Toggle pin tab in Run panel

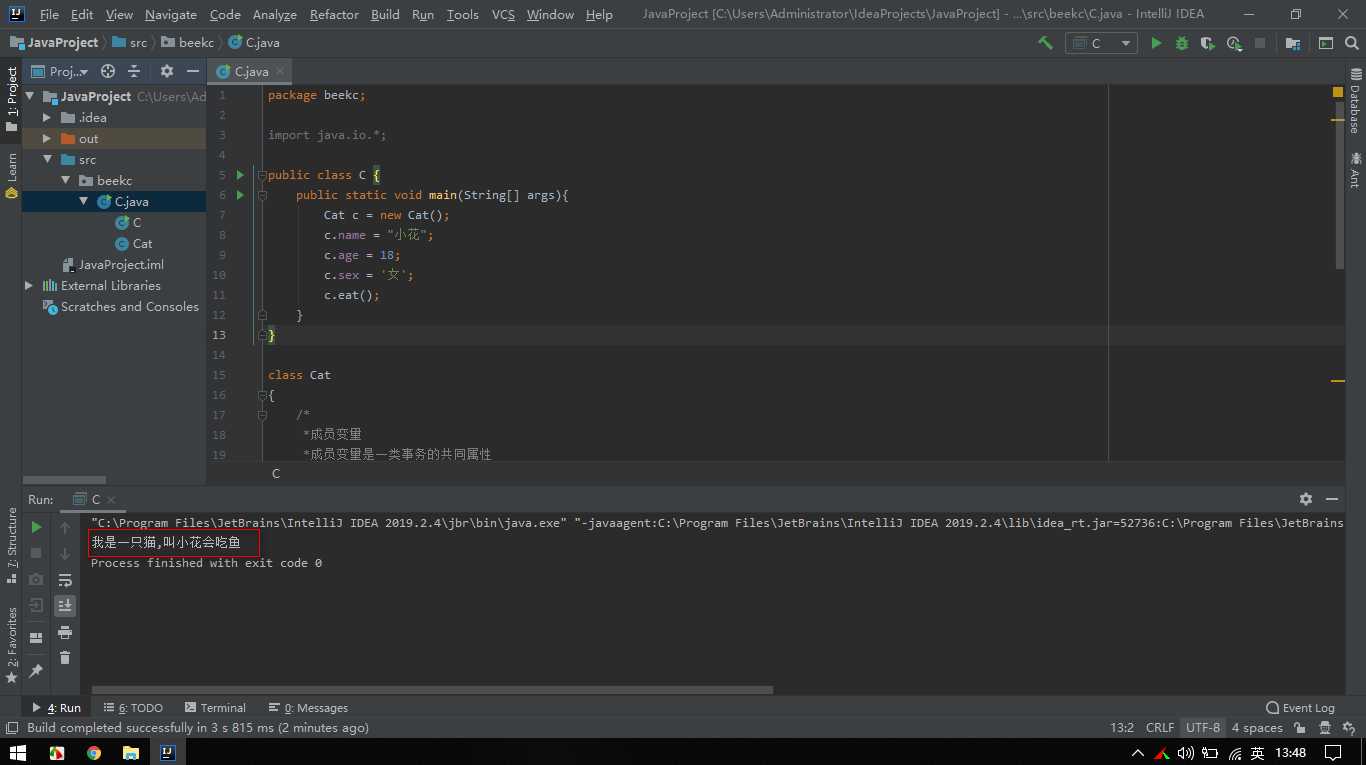[x=36, y=670]
